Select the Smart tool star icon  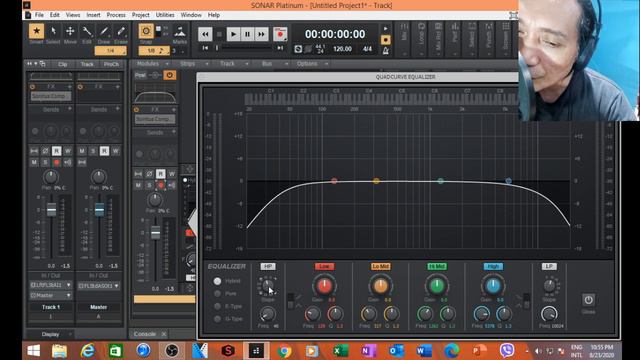pyautogui.click(x=36, y=31)
